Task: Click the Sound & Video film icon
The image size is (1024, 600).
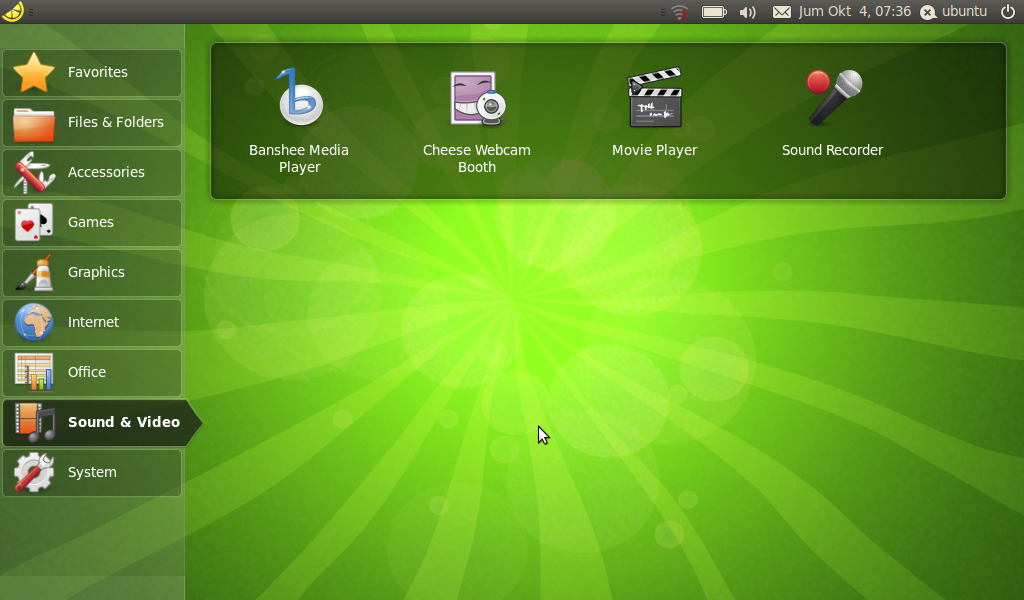Action: coord(35,422)
